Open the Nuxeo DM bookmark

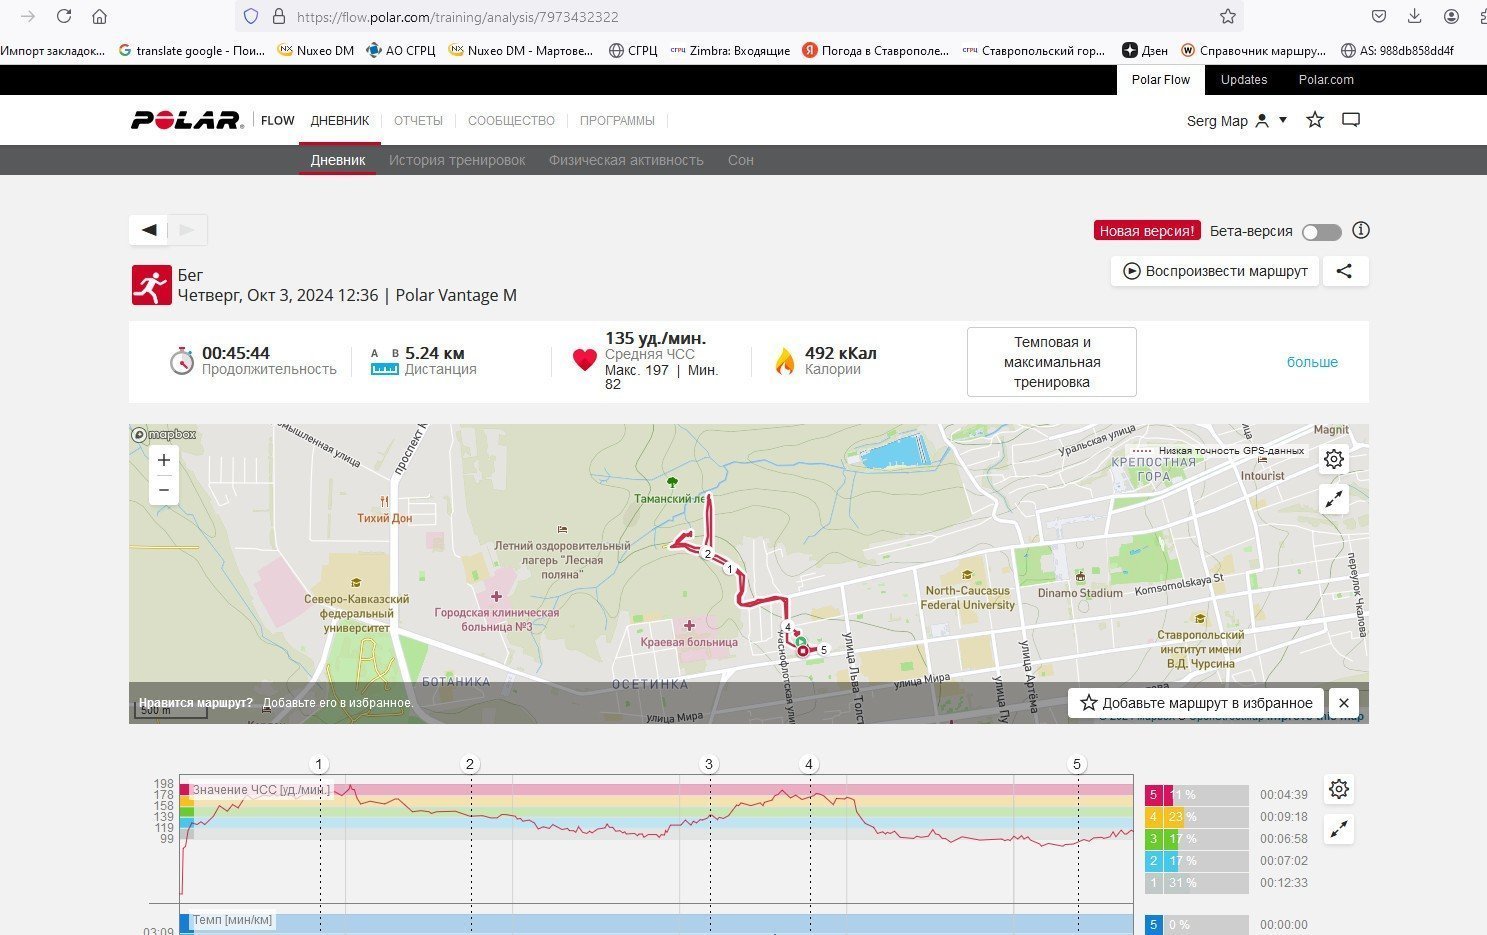[316, 50]
